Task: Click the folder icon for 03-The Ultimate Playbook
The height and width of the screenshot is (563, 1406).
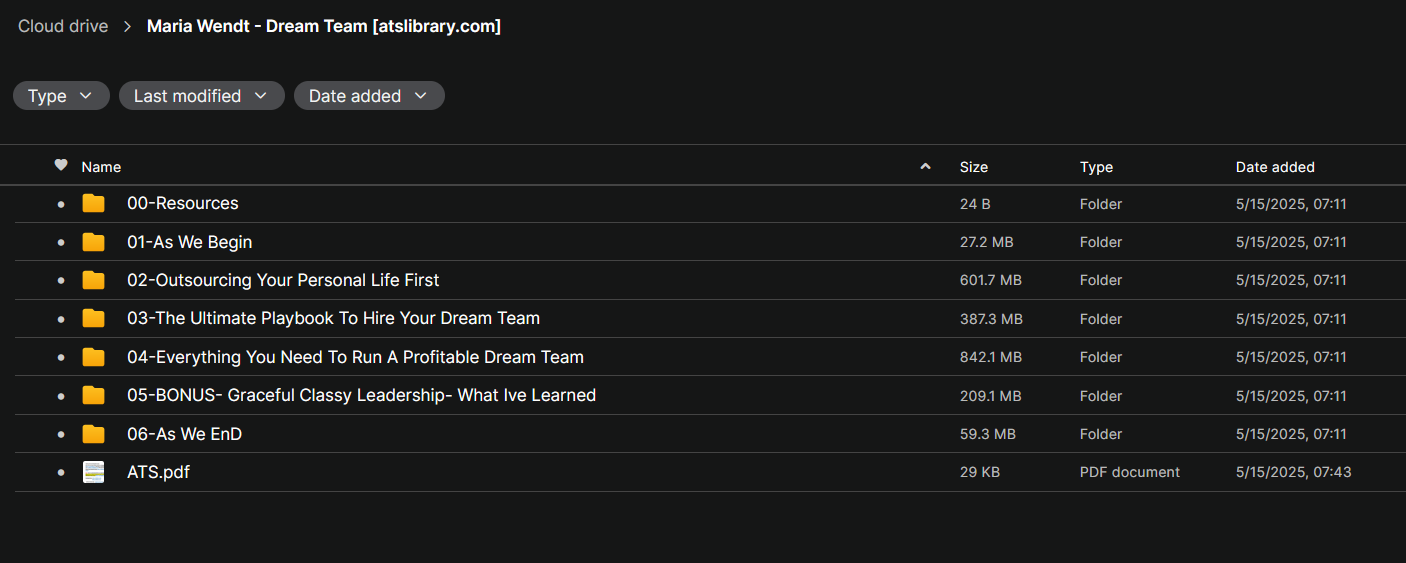Action: [x=93, y=319]
